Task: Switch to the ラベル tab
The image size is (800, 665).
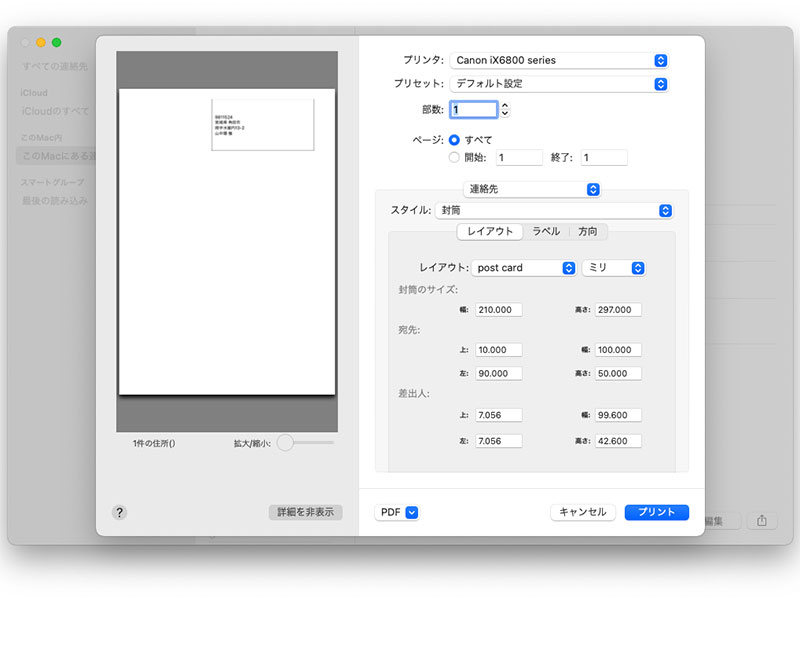Action: tap(546, 231)
